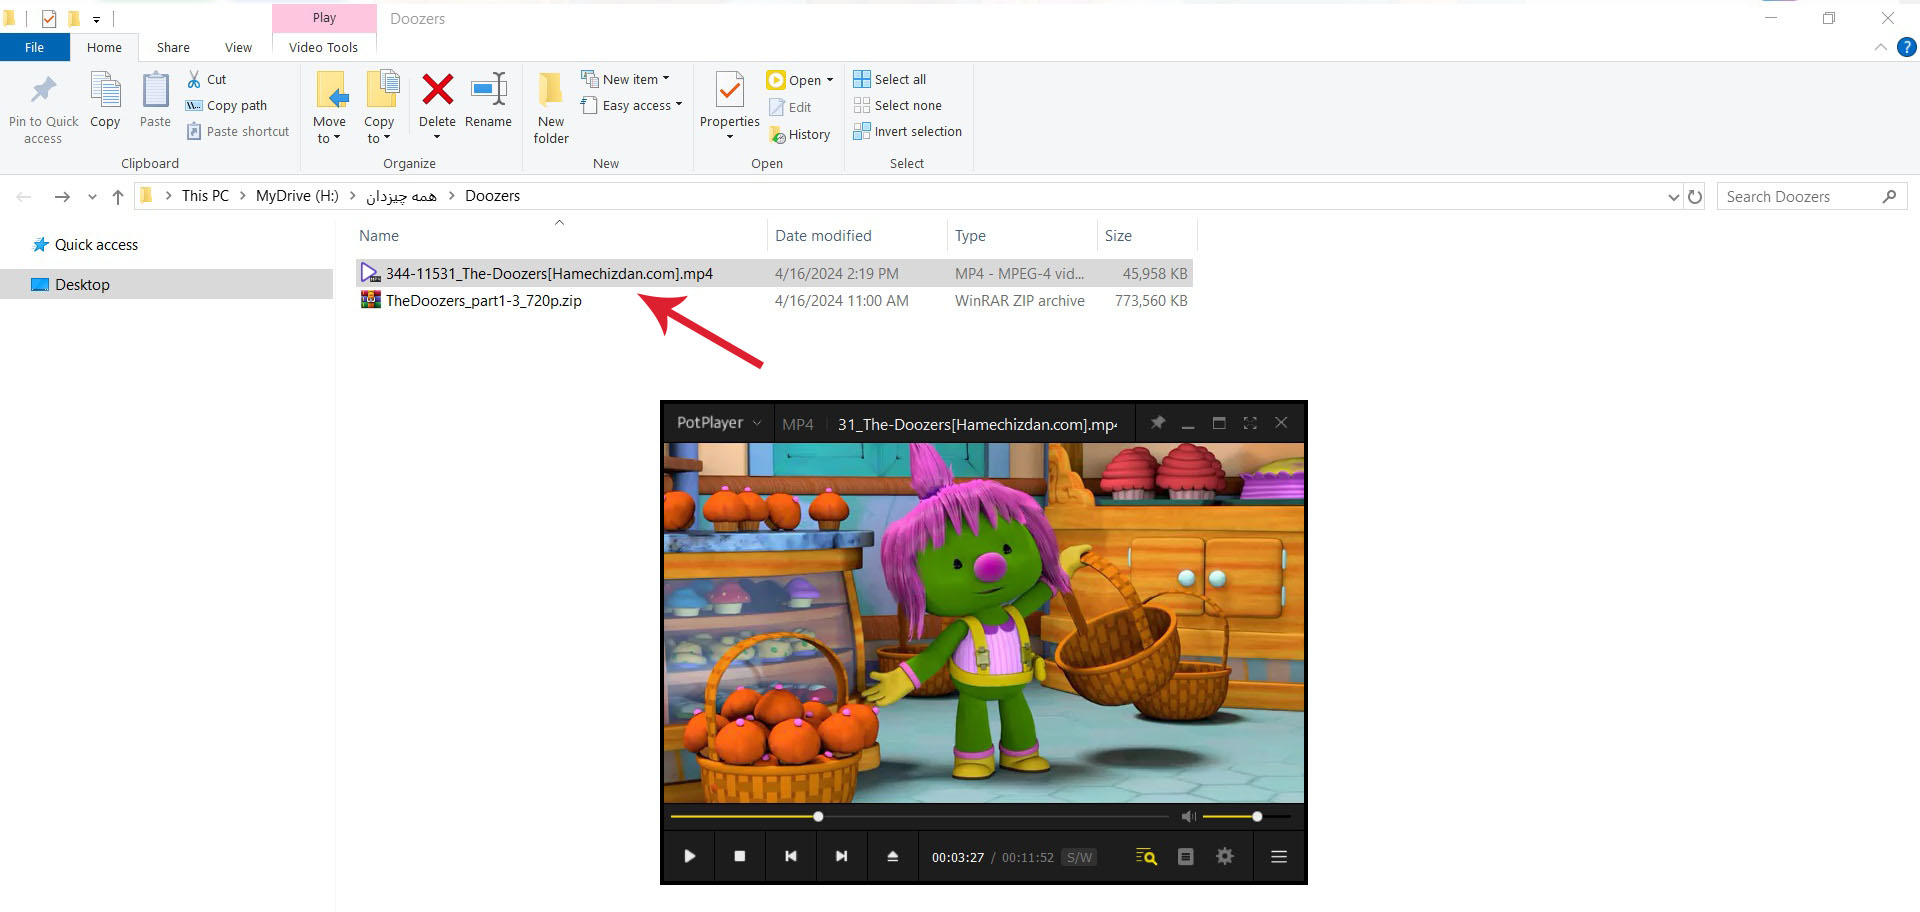Select TheDoozers_part1-3_720p.zip file
1920x912 pixels.
point(483,300)
